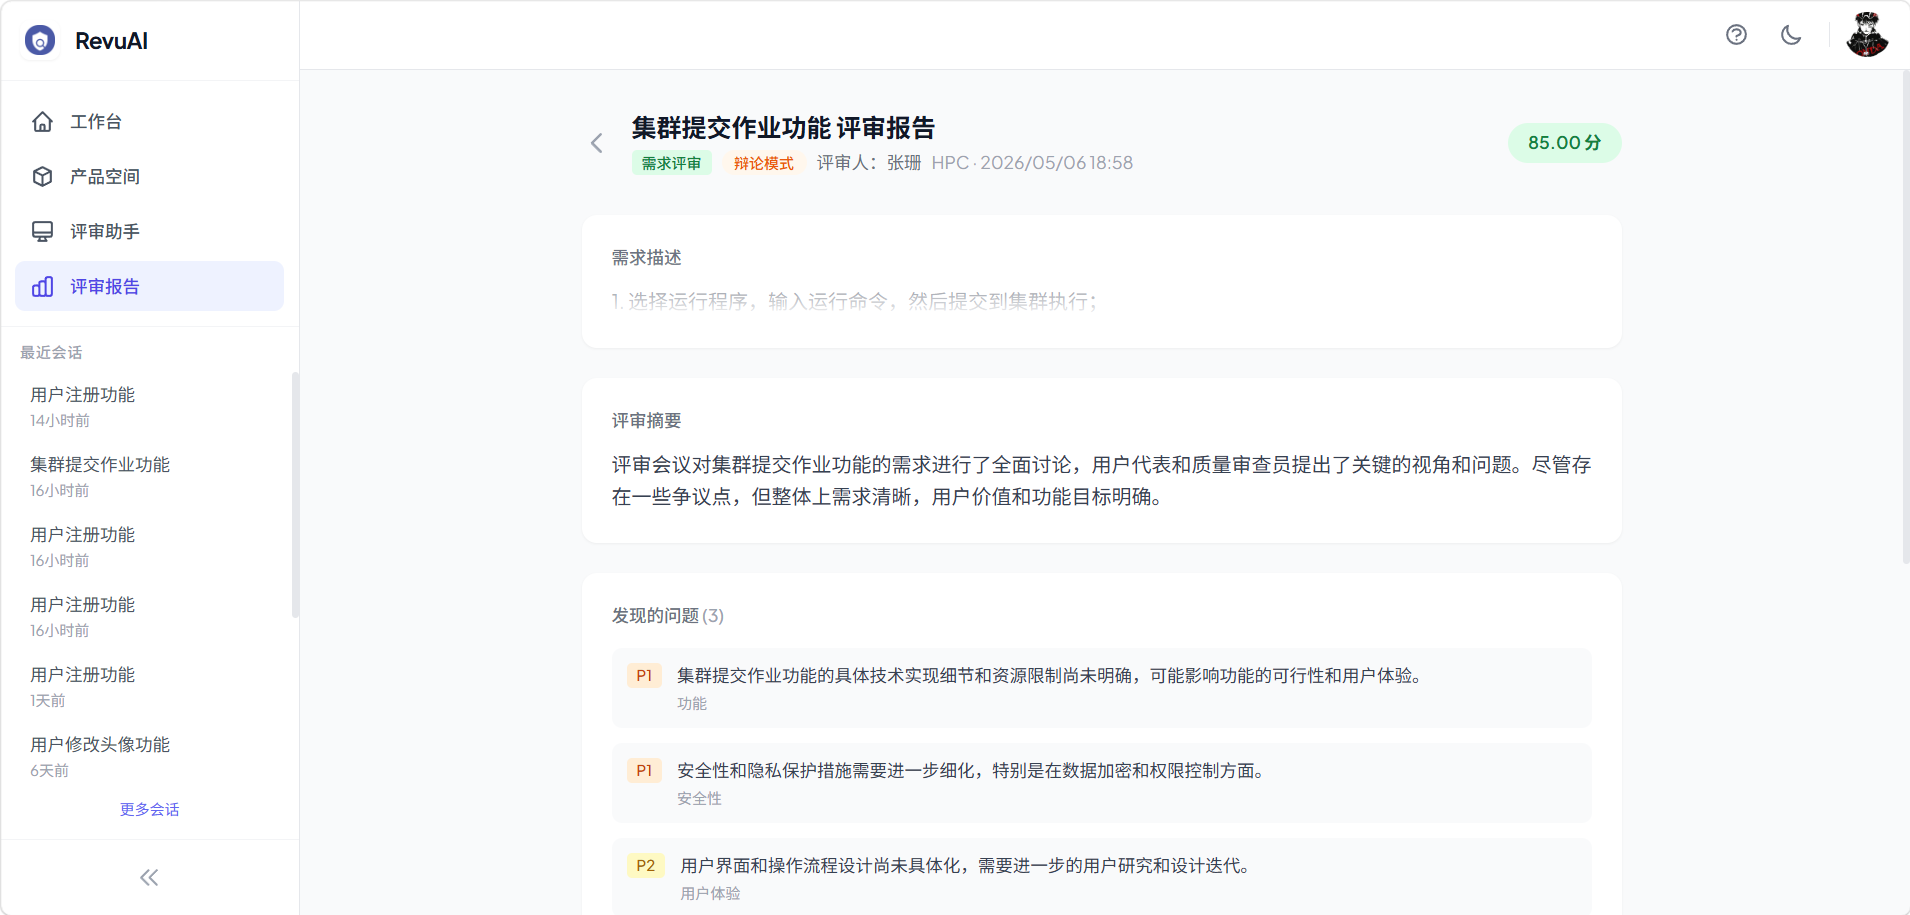Viewport: 1910px width, 915px height.
Task: Open the help question-mark icon
Action: coord(1736,35)
